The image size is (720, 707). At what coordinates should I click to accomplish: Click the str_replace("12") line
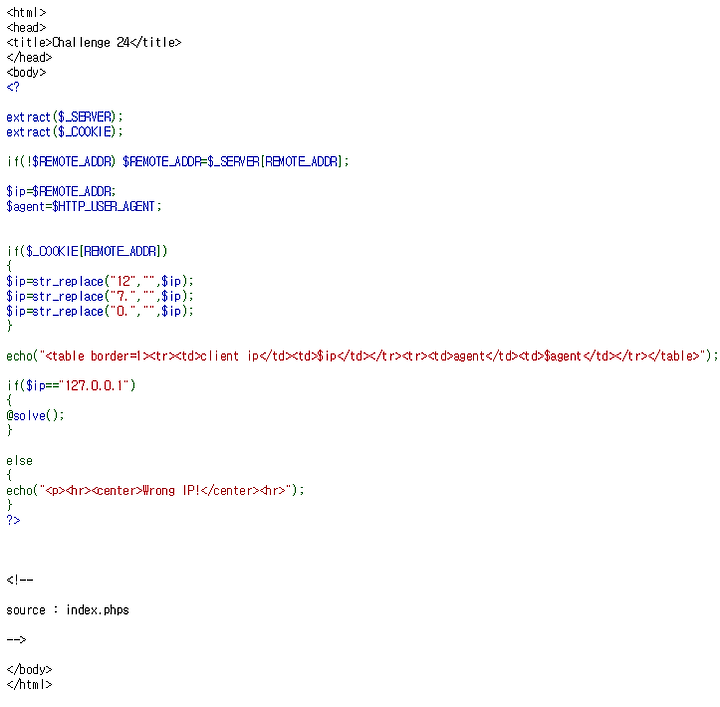[x=100, y=281]
